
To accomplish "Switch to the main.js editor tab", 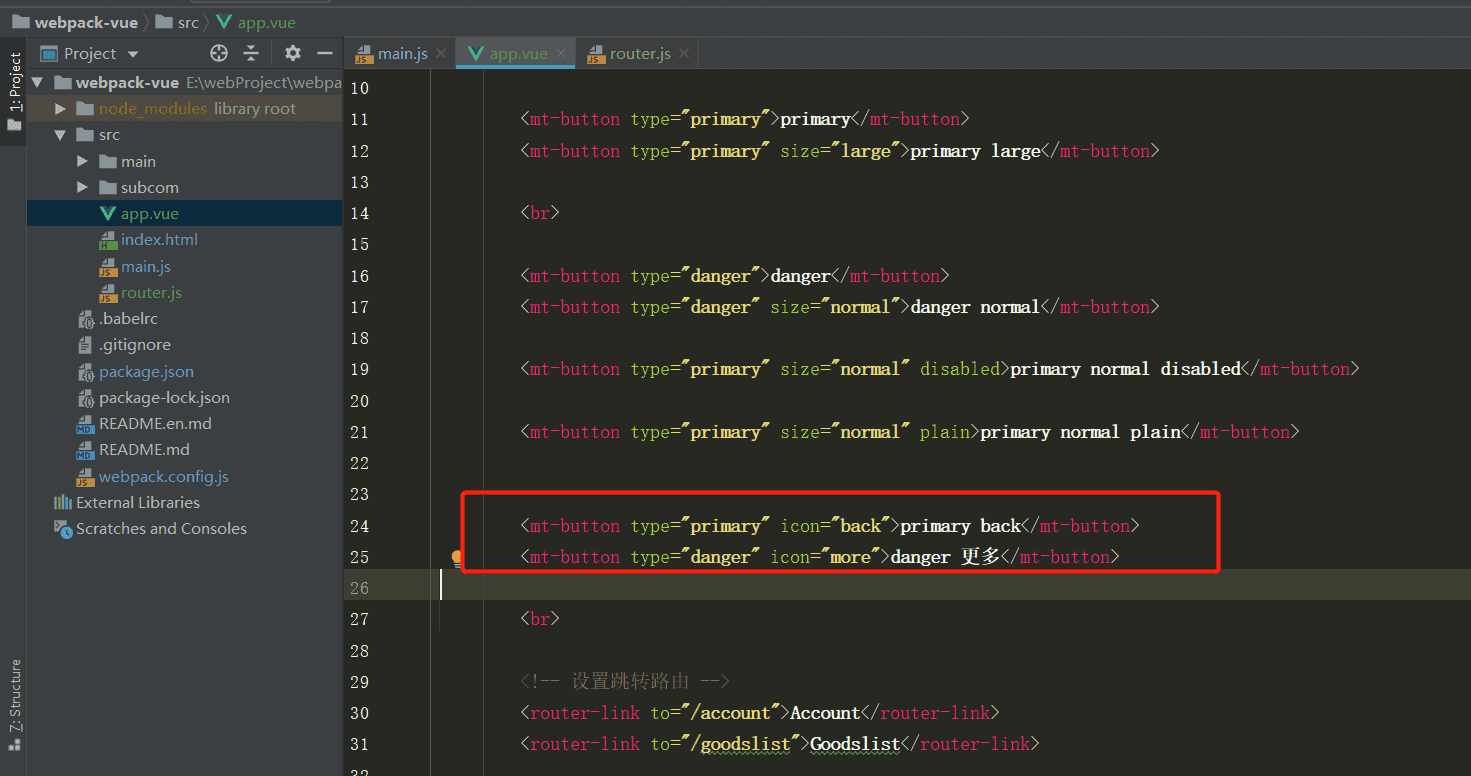I will pyautogui.click(x=404, y=53).
